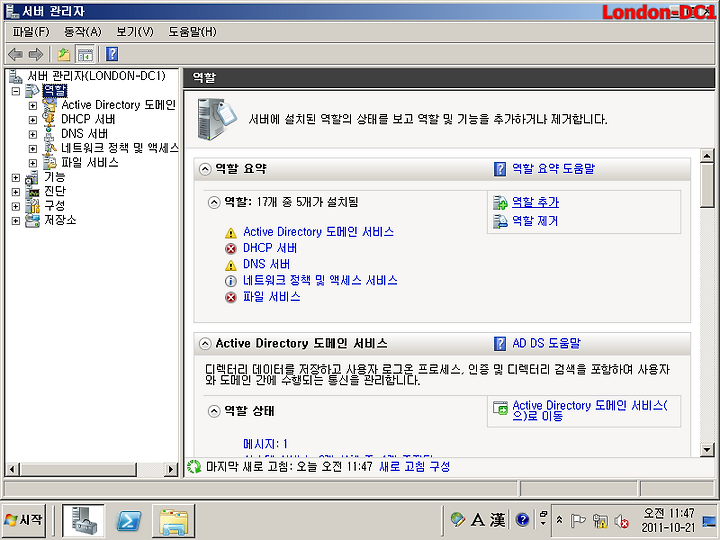Open the 역할 요약 도움말 link
Viewport: 720px width, 540px height.
[553, 169]
